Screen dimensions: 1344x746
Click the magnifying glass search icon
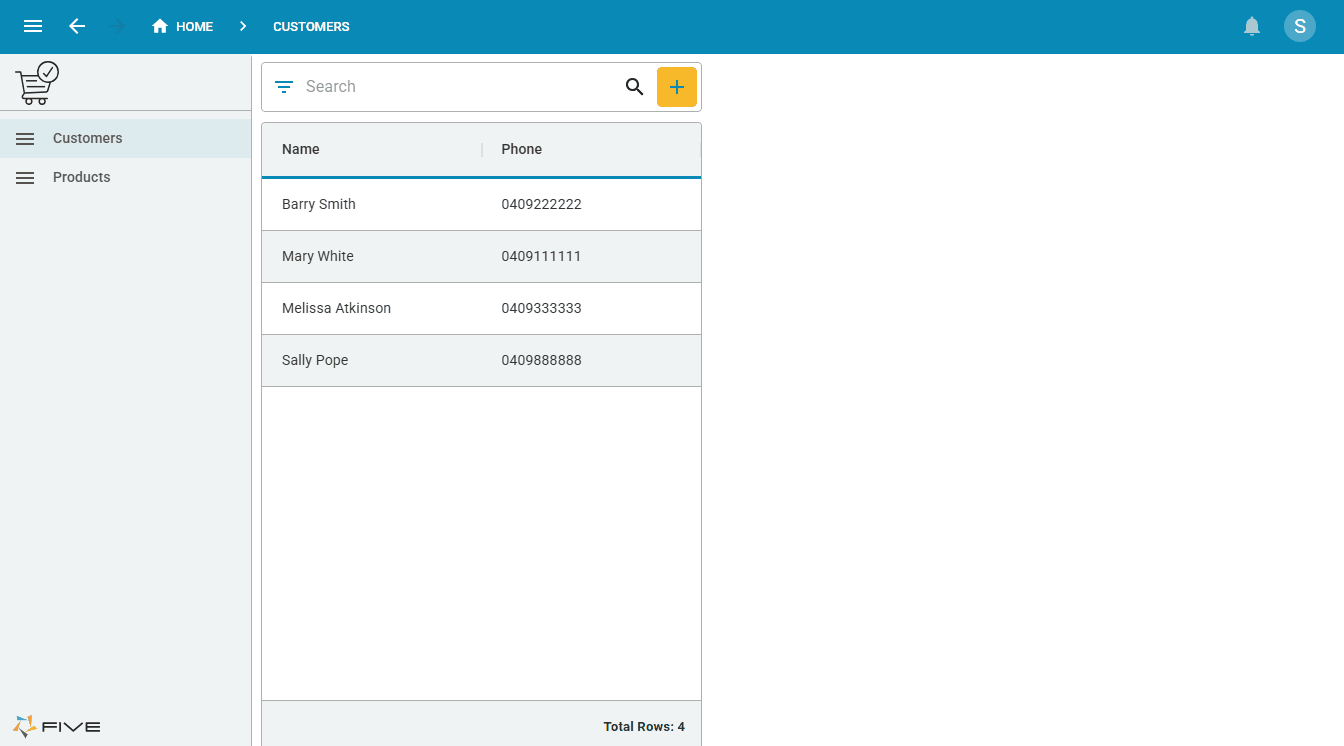coord(634,87)
